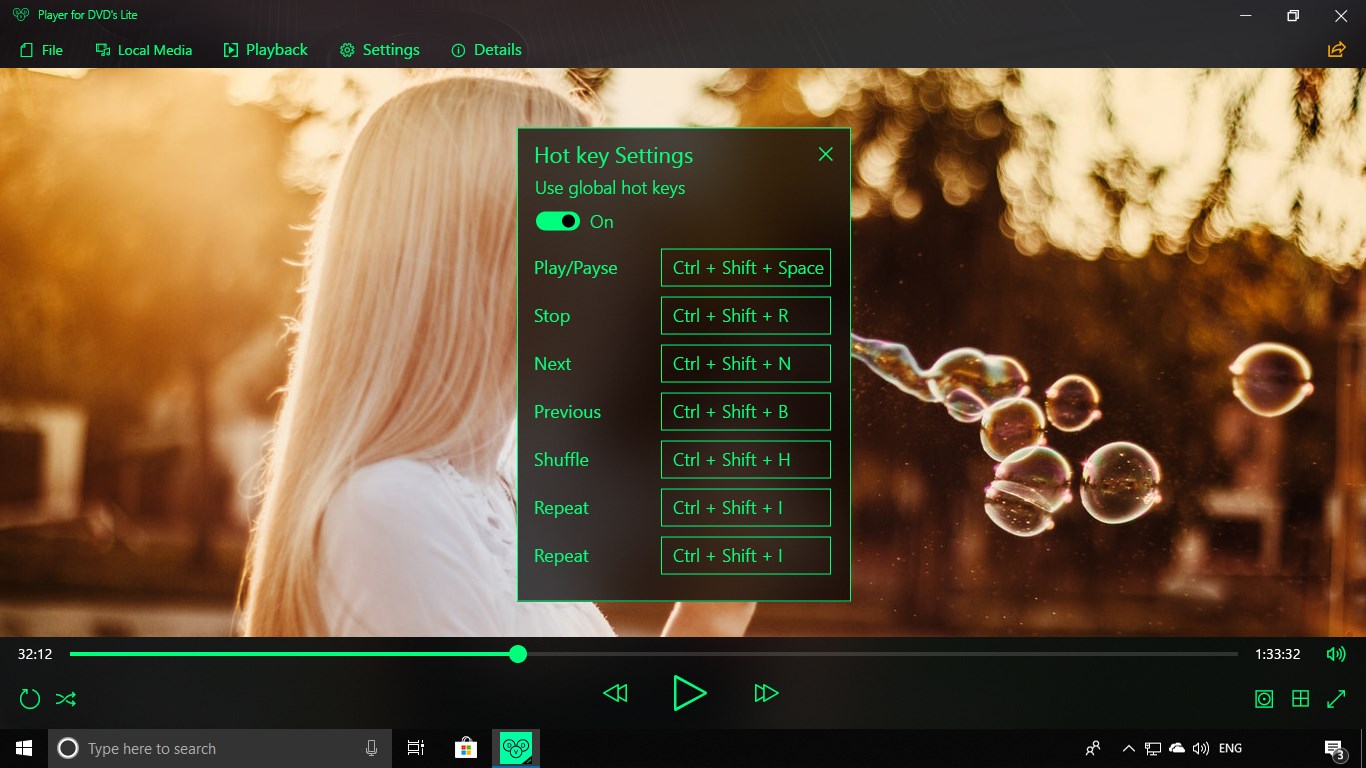
Task: Enter fullscreen with the diagonal arrow icon
Action: point(1337,698)
